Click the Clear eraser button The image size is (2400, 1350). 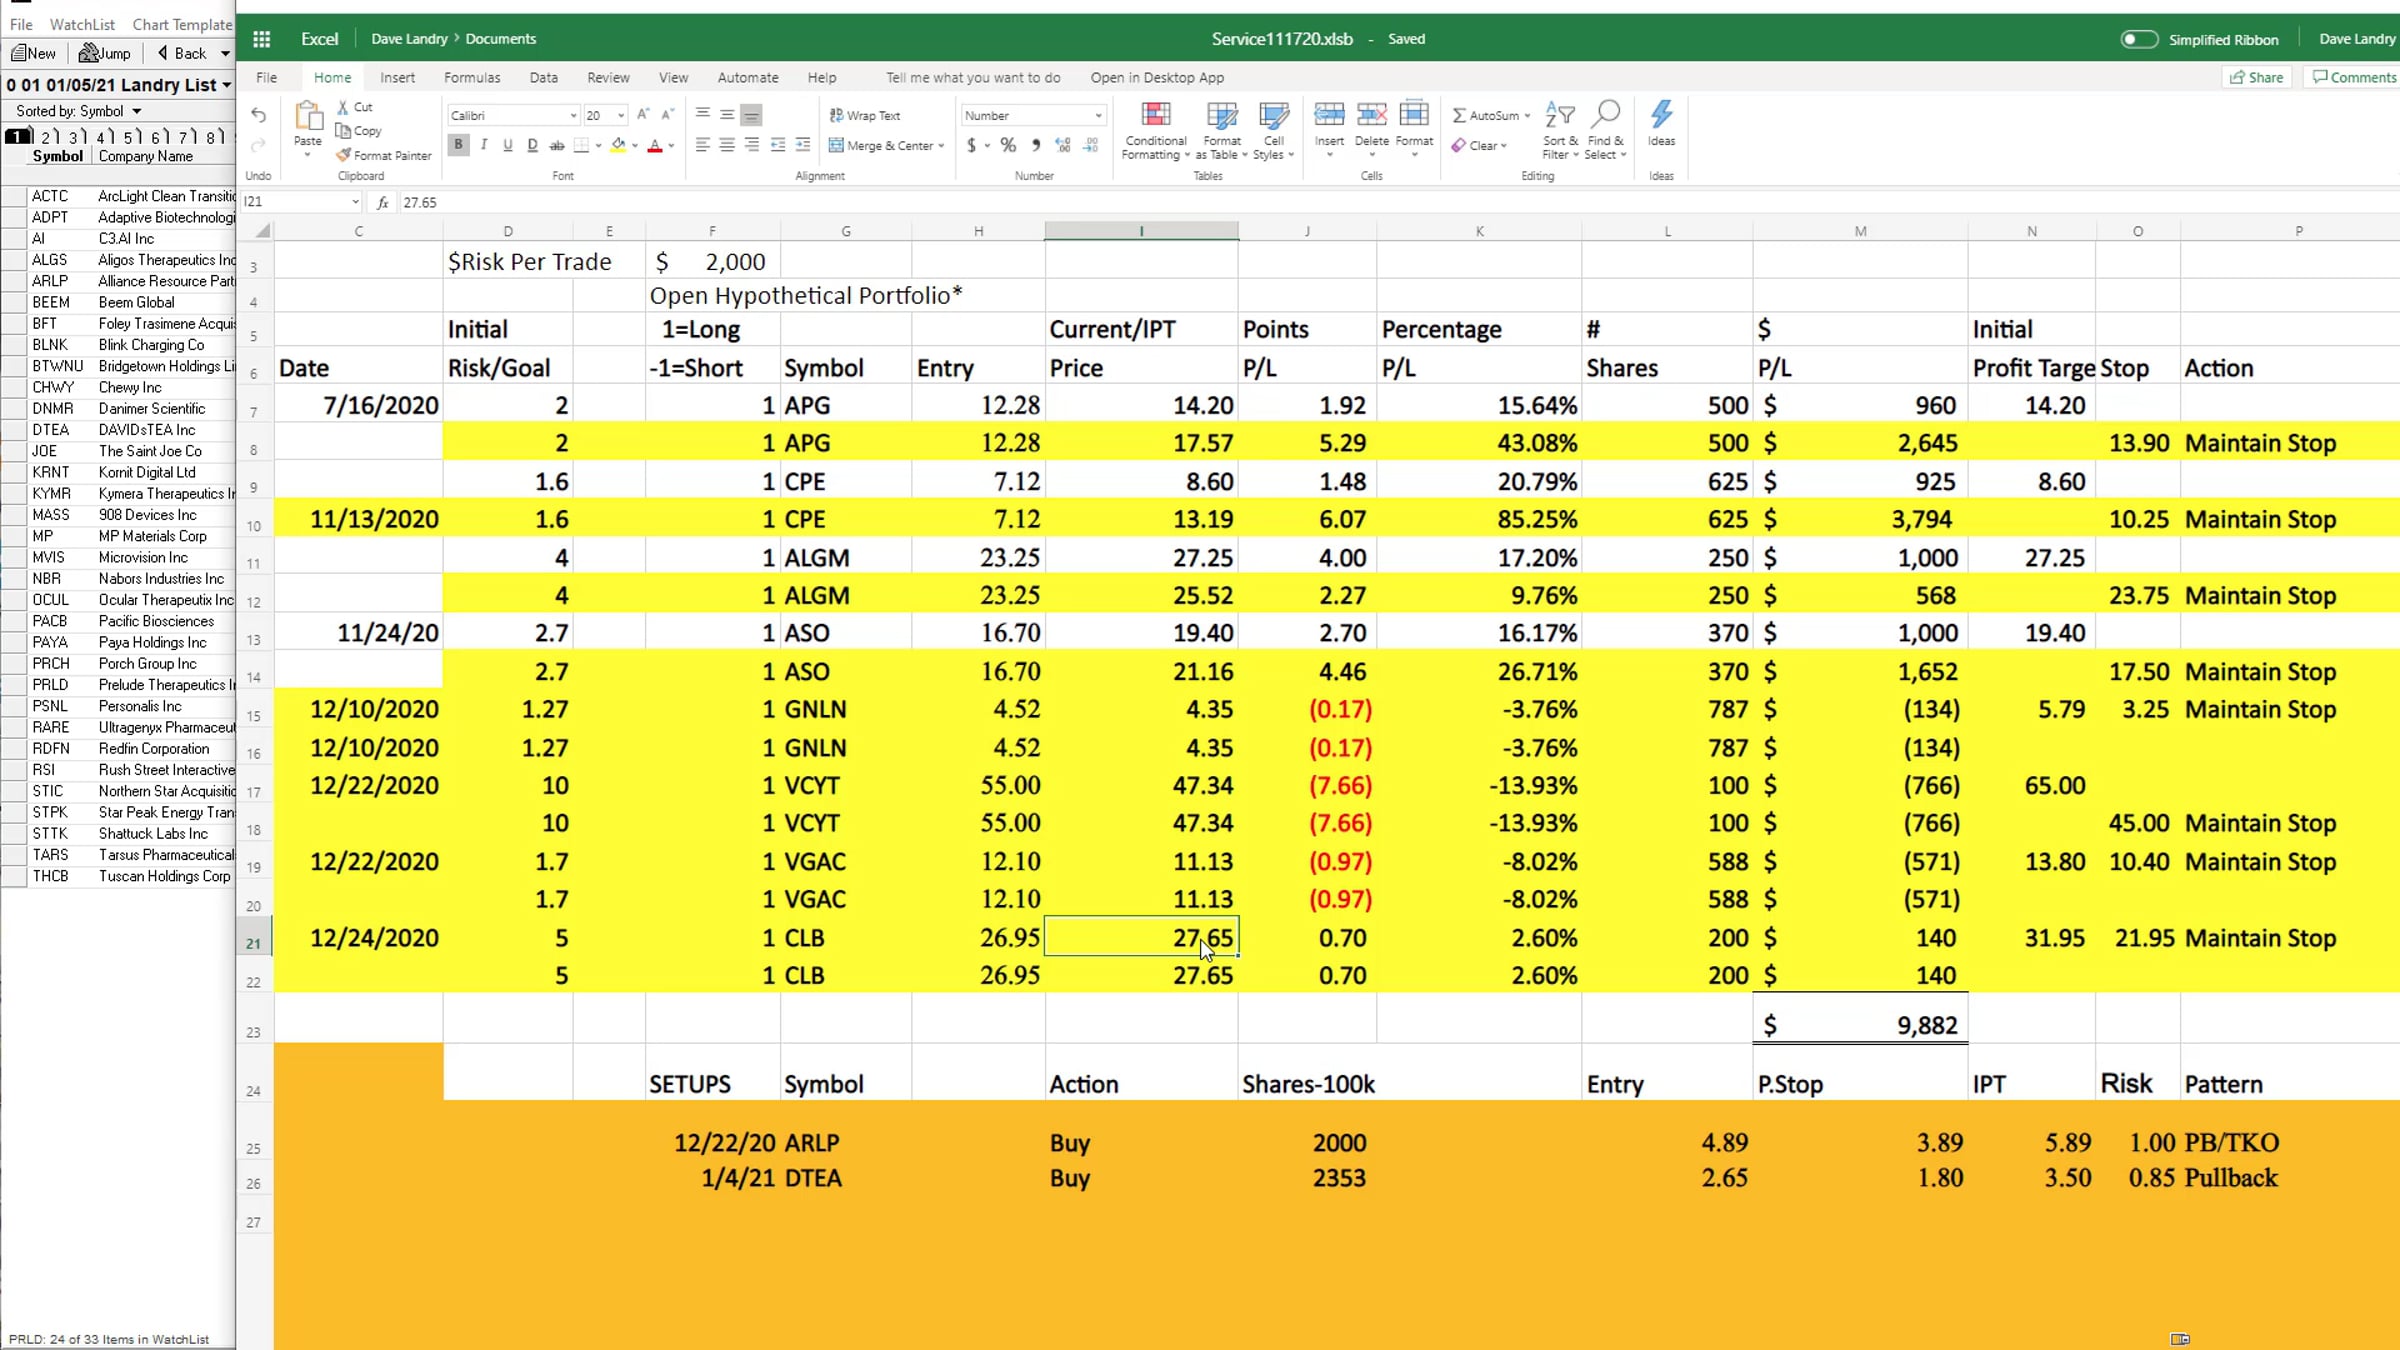click(x=1479, y=145)
